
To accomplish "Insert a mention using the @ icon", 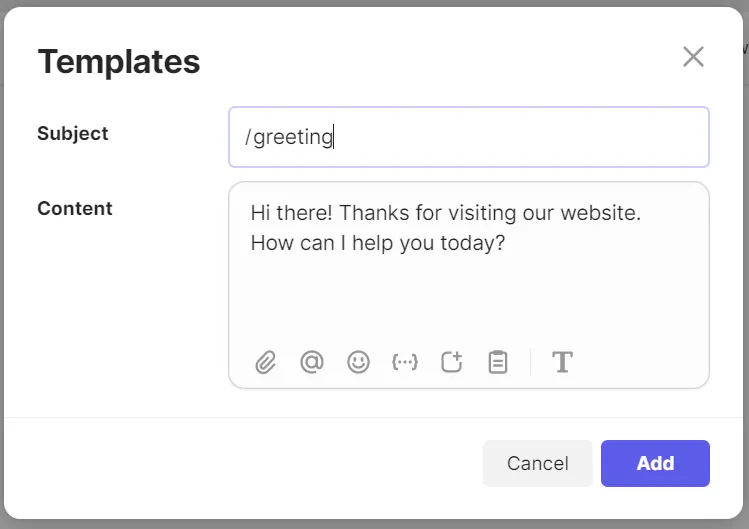I will point(312,362).
